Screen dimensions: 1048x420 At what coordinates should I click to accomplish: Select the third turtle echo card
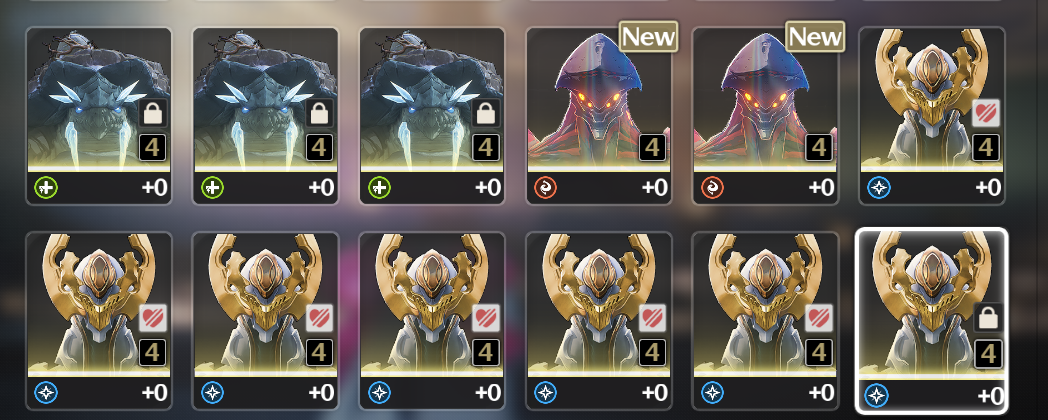(432, 116)
